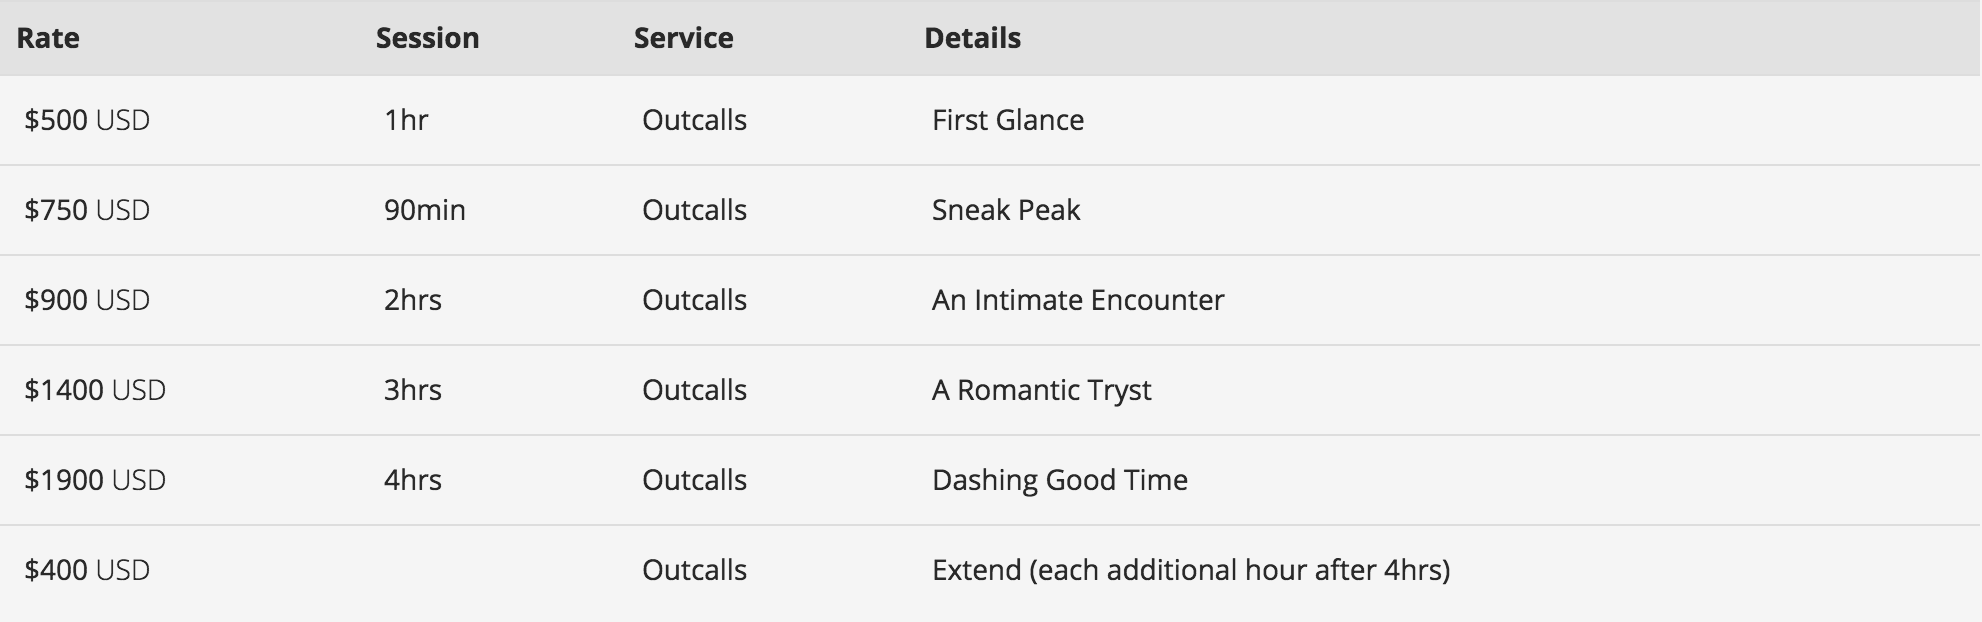Click the 90min session cell
Viewport: 1982px width, 622px height.
point(425,210)
